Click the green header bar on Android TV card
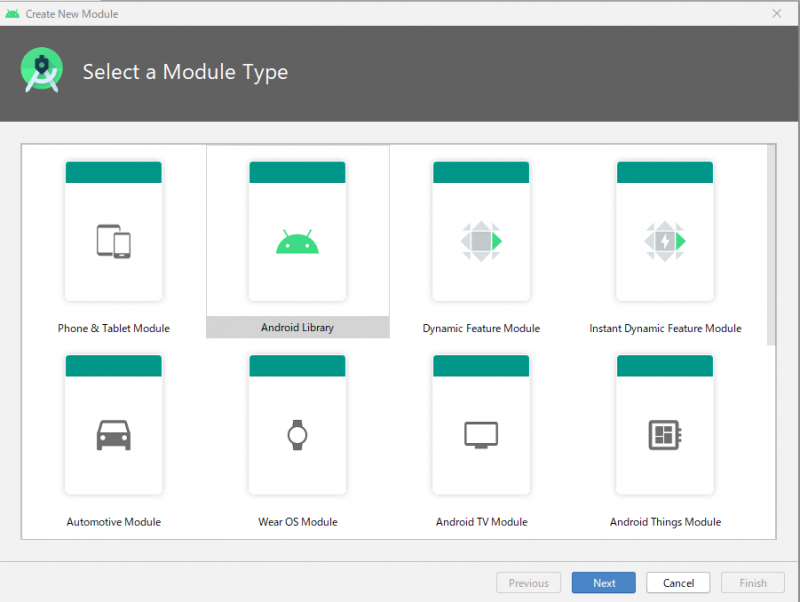800x602 pixels. click(481, 365)
